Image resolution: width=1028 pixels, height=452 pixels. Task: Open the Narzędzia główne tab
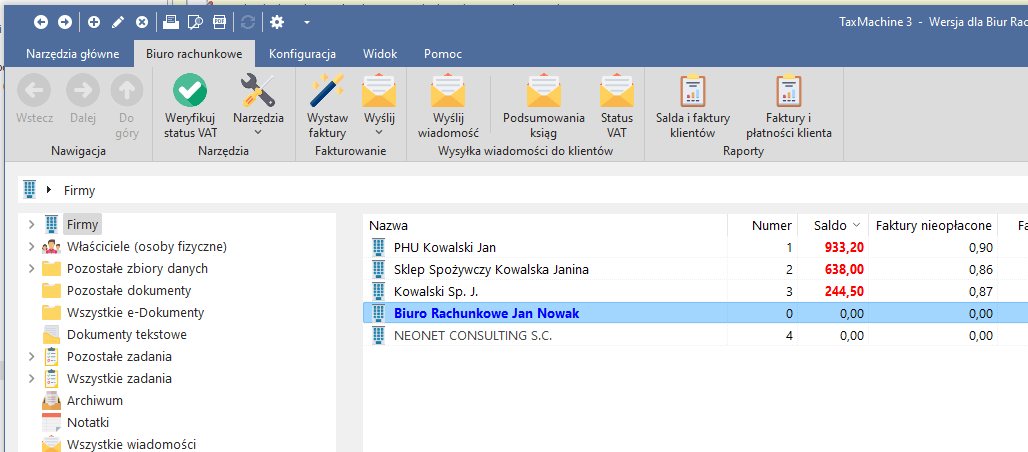coord(73,54)
